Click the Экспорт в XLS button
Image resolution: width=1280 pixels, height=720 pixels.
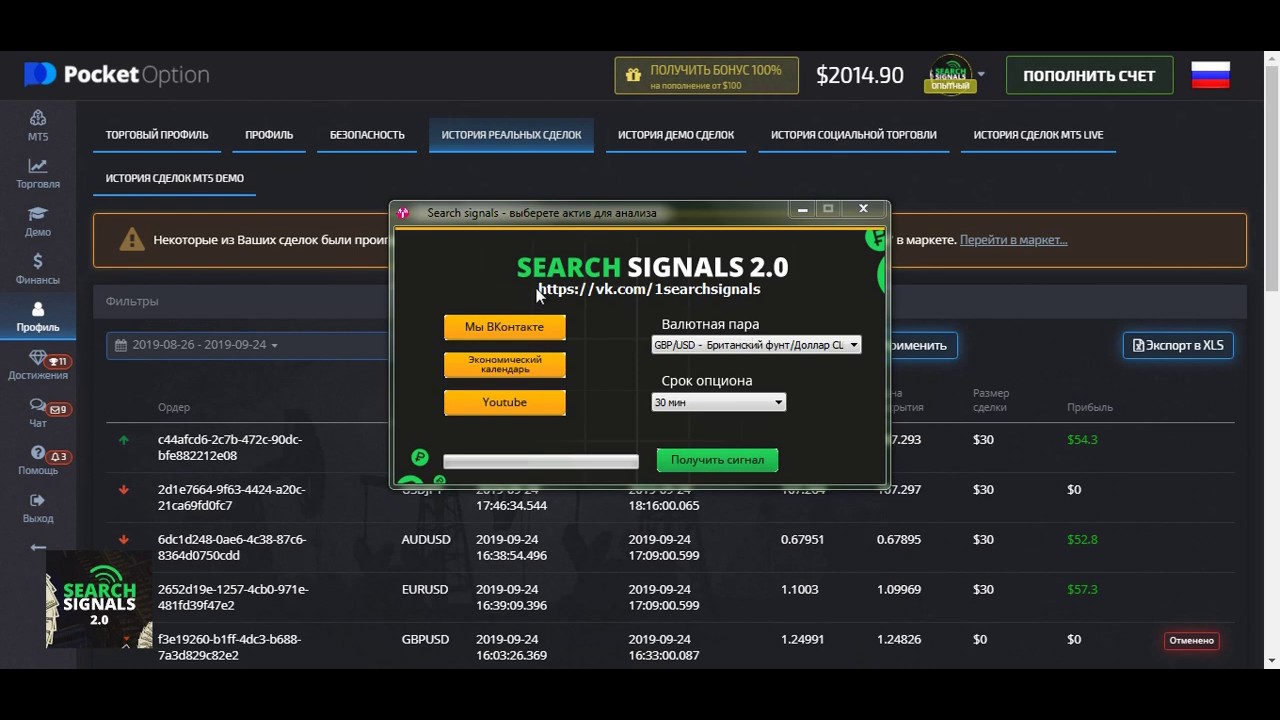[x=1178, y=346]
